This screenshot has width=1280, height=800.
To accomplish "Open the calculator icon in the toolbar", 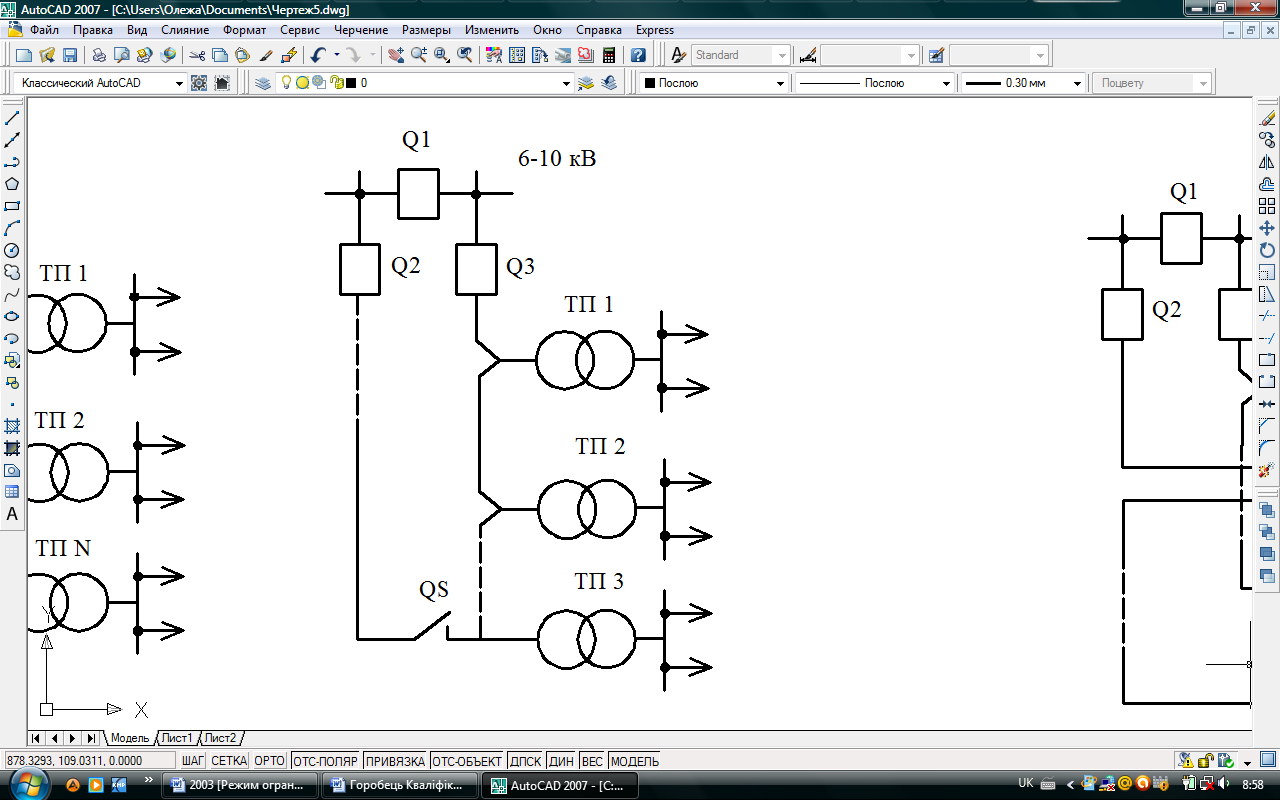I will coord(608,55).
